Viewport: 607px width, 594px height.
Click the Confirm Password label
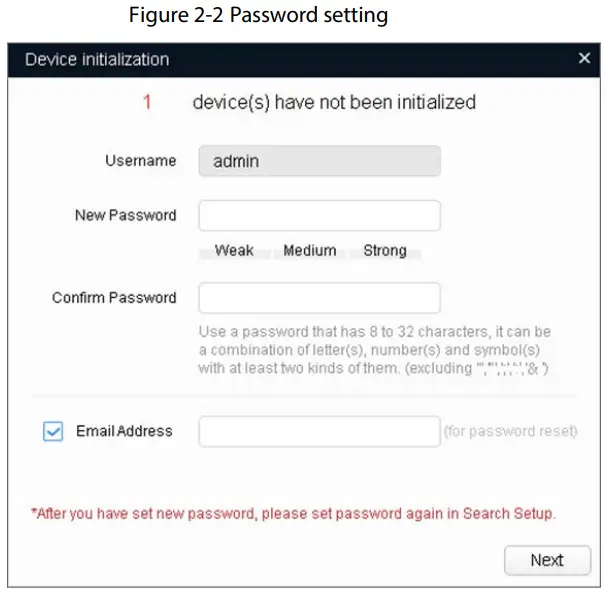tap(114, 298)
